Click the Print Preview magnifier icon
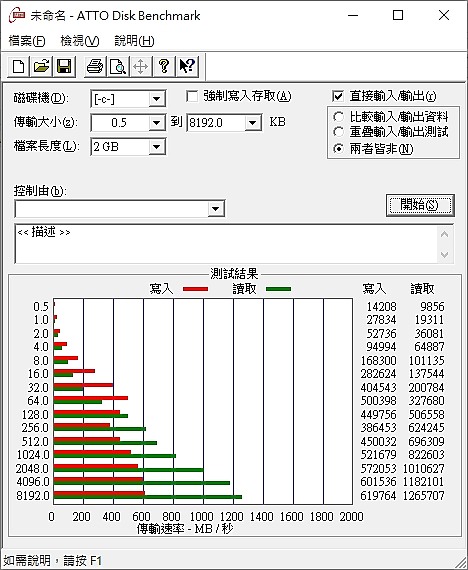468x570 pixels. (118, 67)
